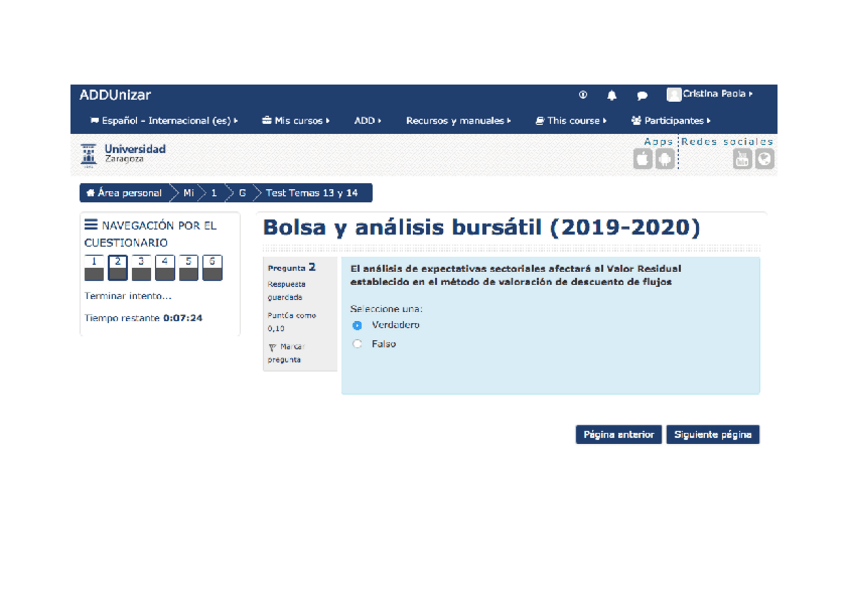Jump to question 5 in quiz navigation

[188, 267]
